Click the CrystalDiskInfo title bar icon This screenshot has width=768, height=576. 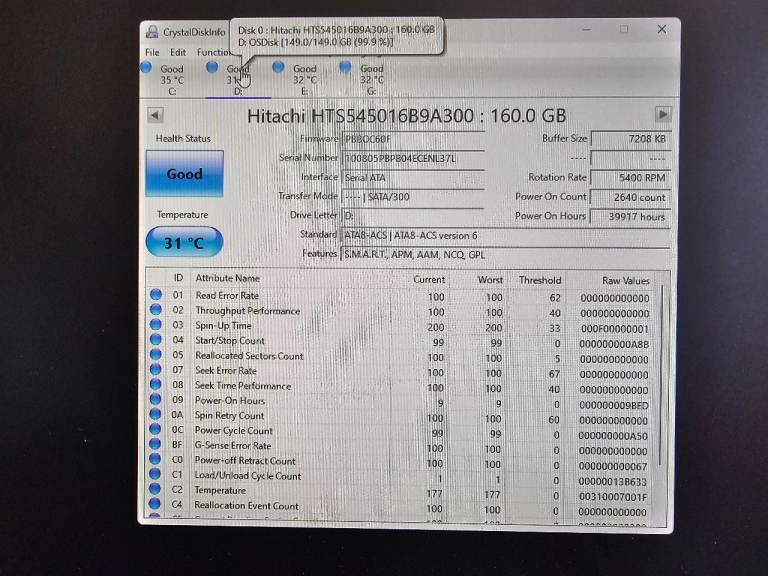(152, 32)
